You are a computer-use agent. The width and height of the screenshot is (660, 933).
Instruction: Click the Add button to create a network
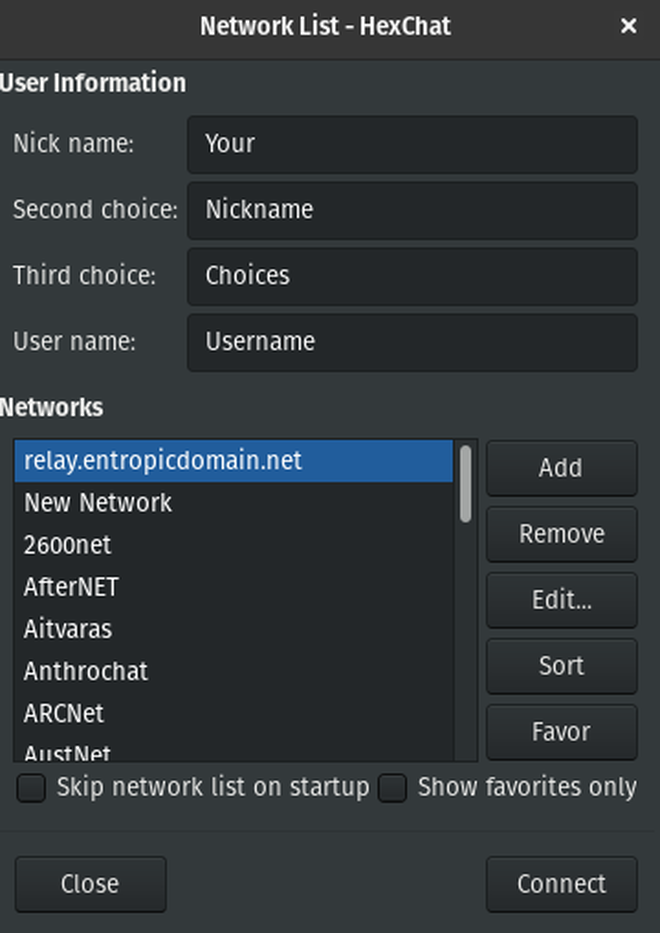pos(561,468)
